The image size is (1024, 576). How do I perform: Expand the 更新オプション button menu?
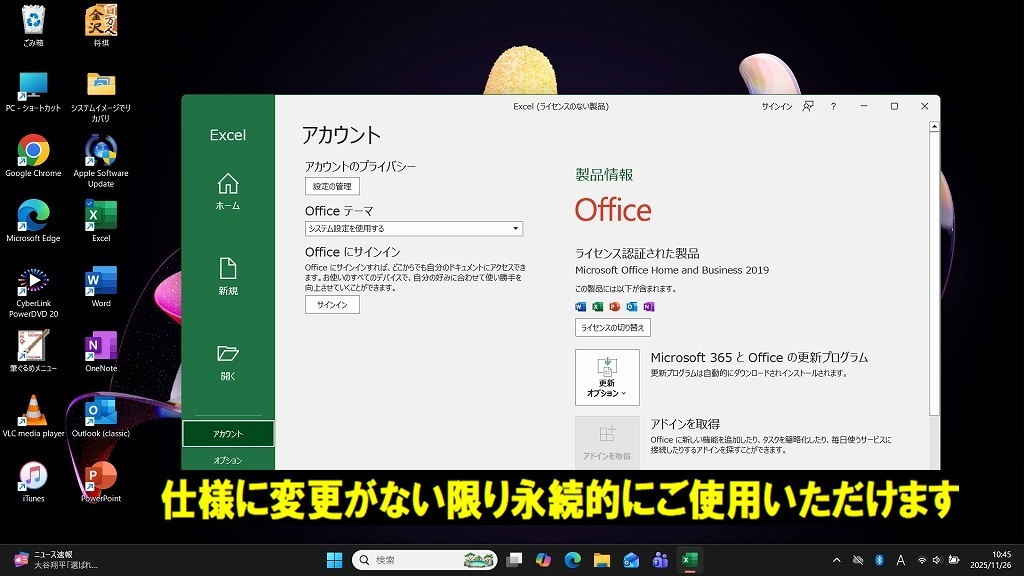point(607,377)
